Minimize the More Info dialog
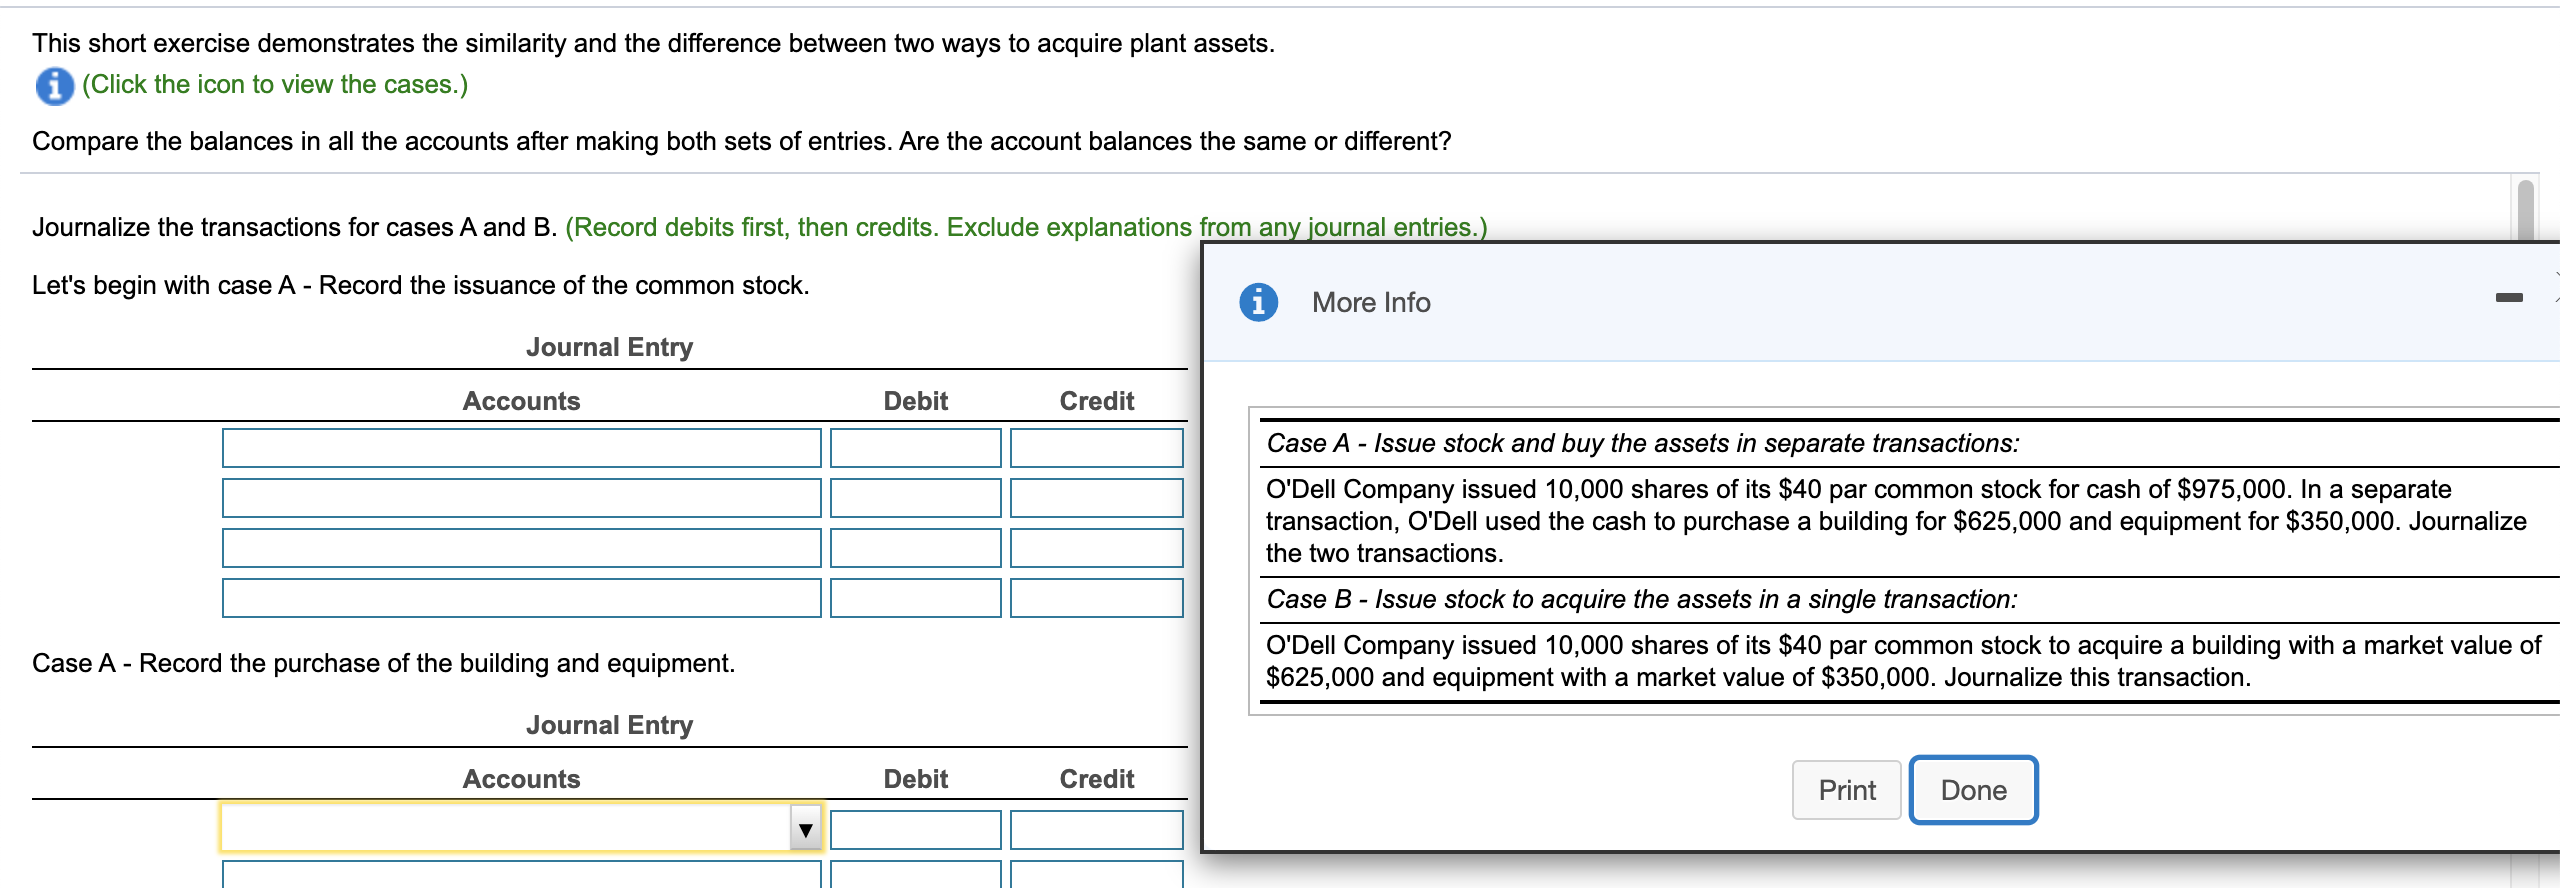Screen dimensions: 2560x888 click(x=2508, y=297)
